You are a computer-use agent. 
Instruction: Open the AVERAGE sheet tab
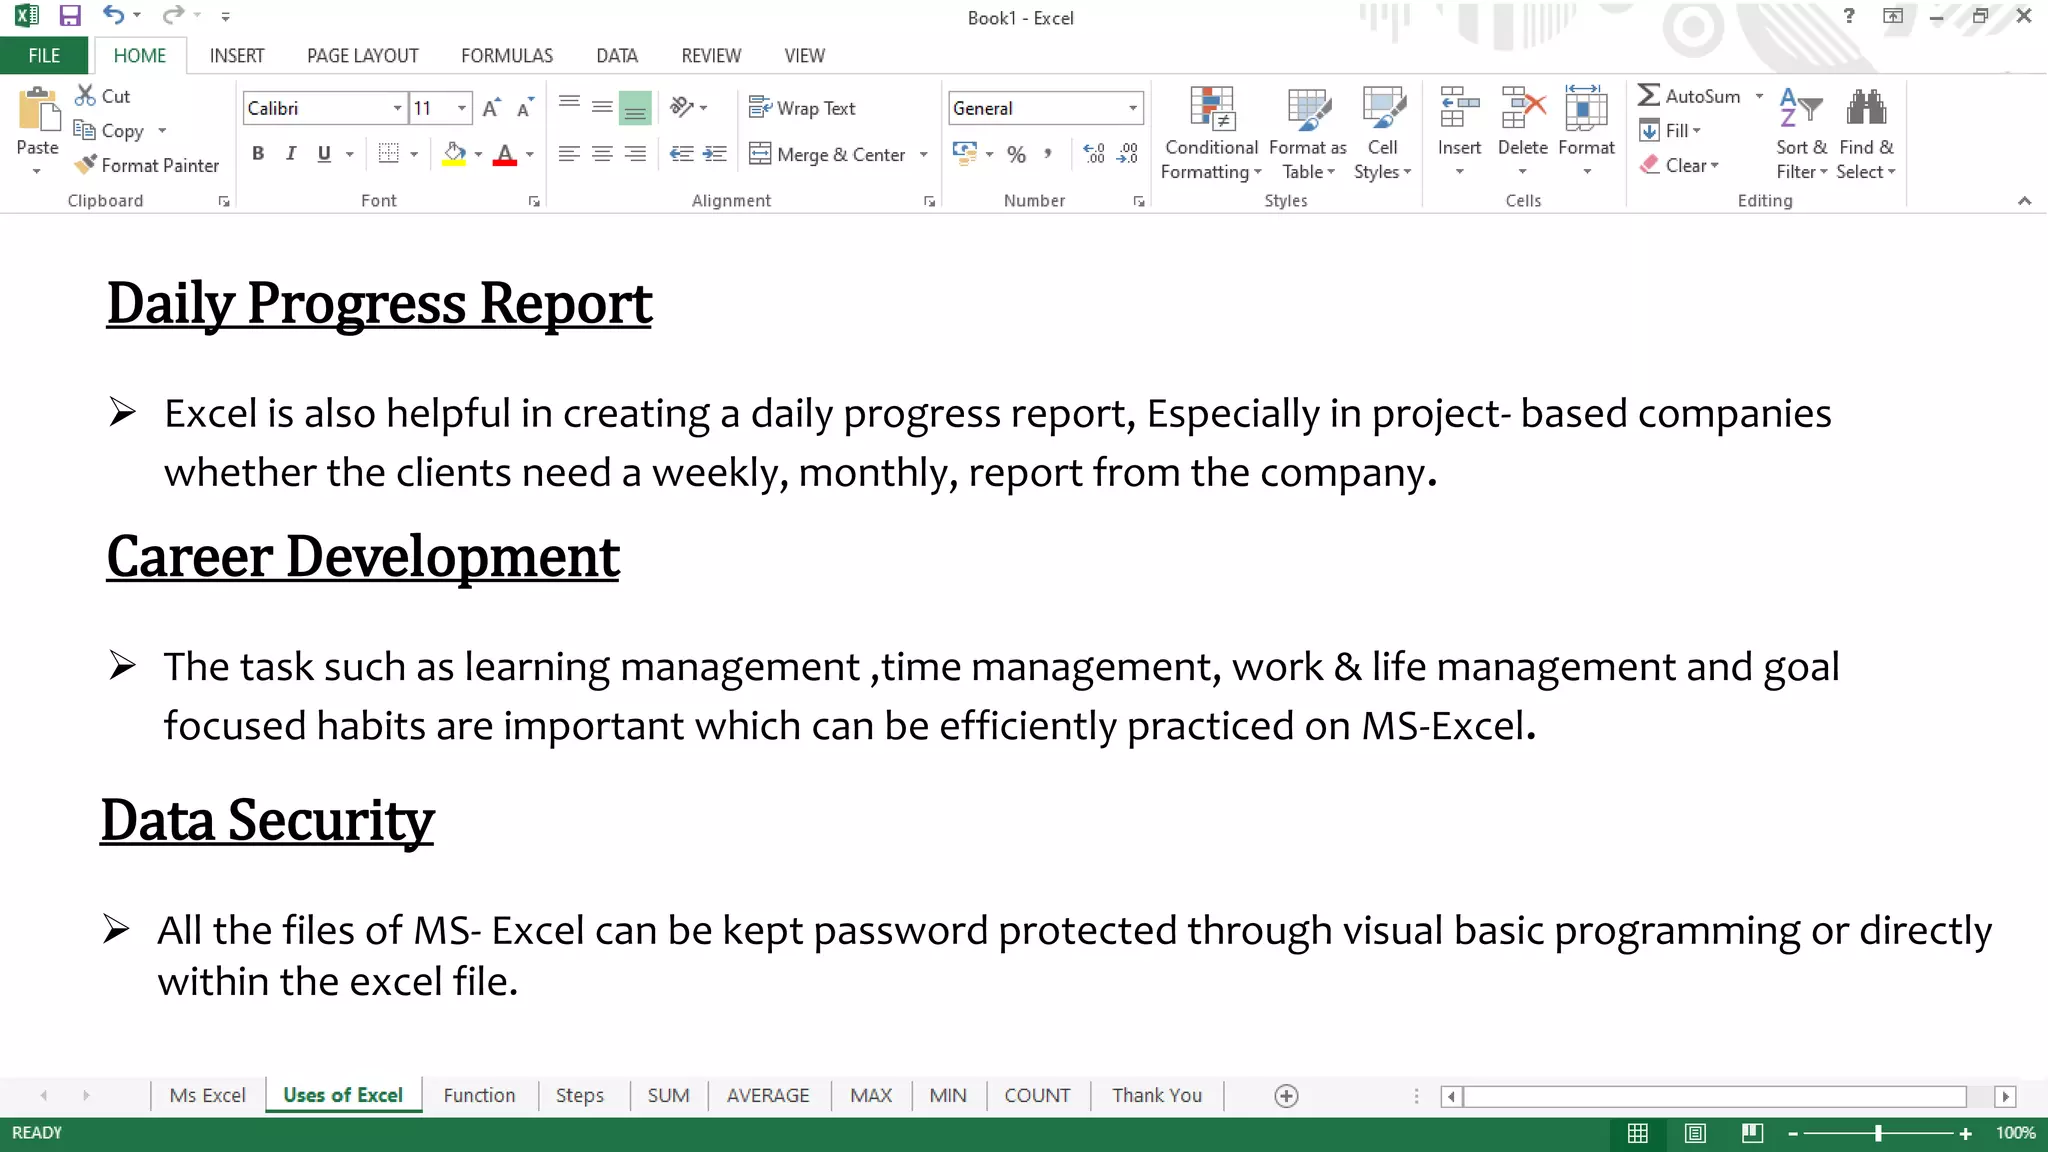(x=768, y=1095)
